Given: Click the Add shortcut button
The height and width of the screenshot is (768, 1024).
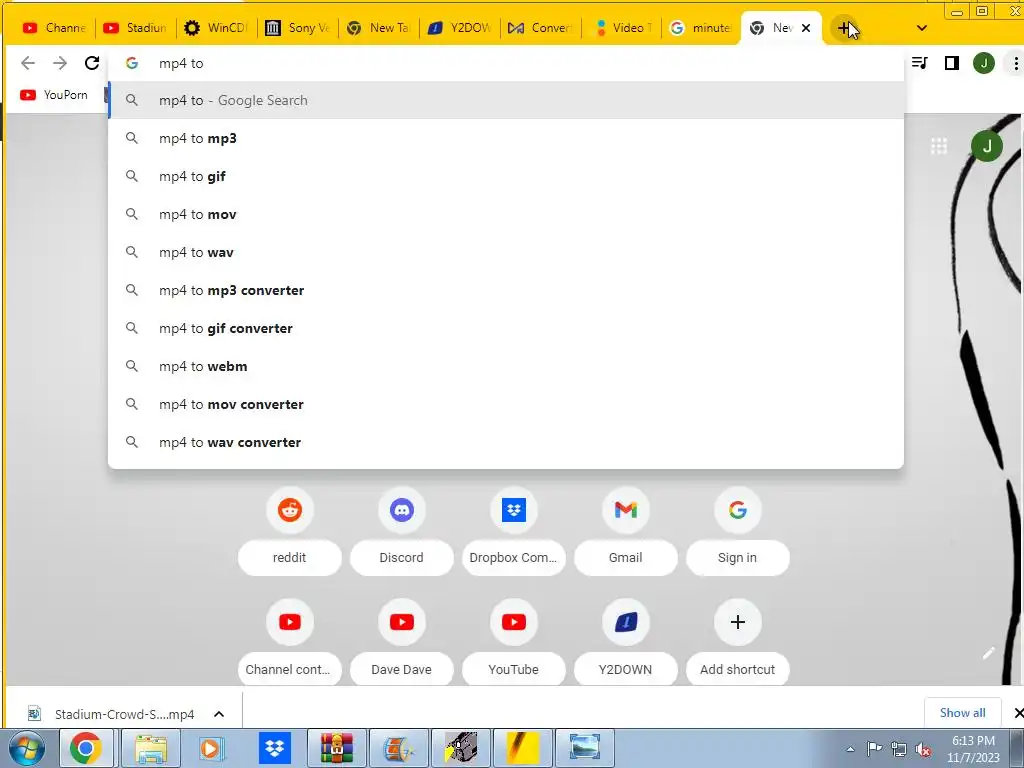Looking at the screenshot, I should tap(737, 643).
